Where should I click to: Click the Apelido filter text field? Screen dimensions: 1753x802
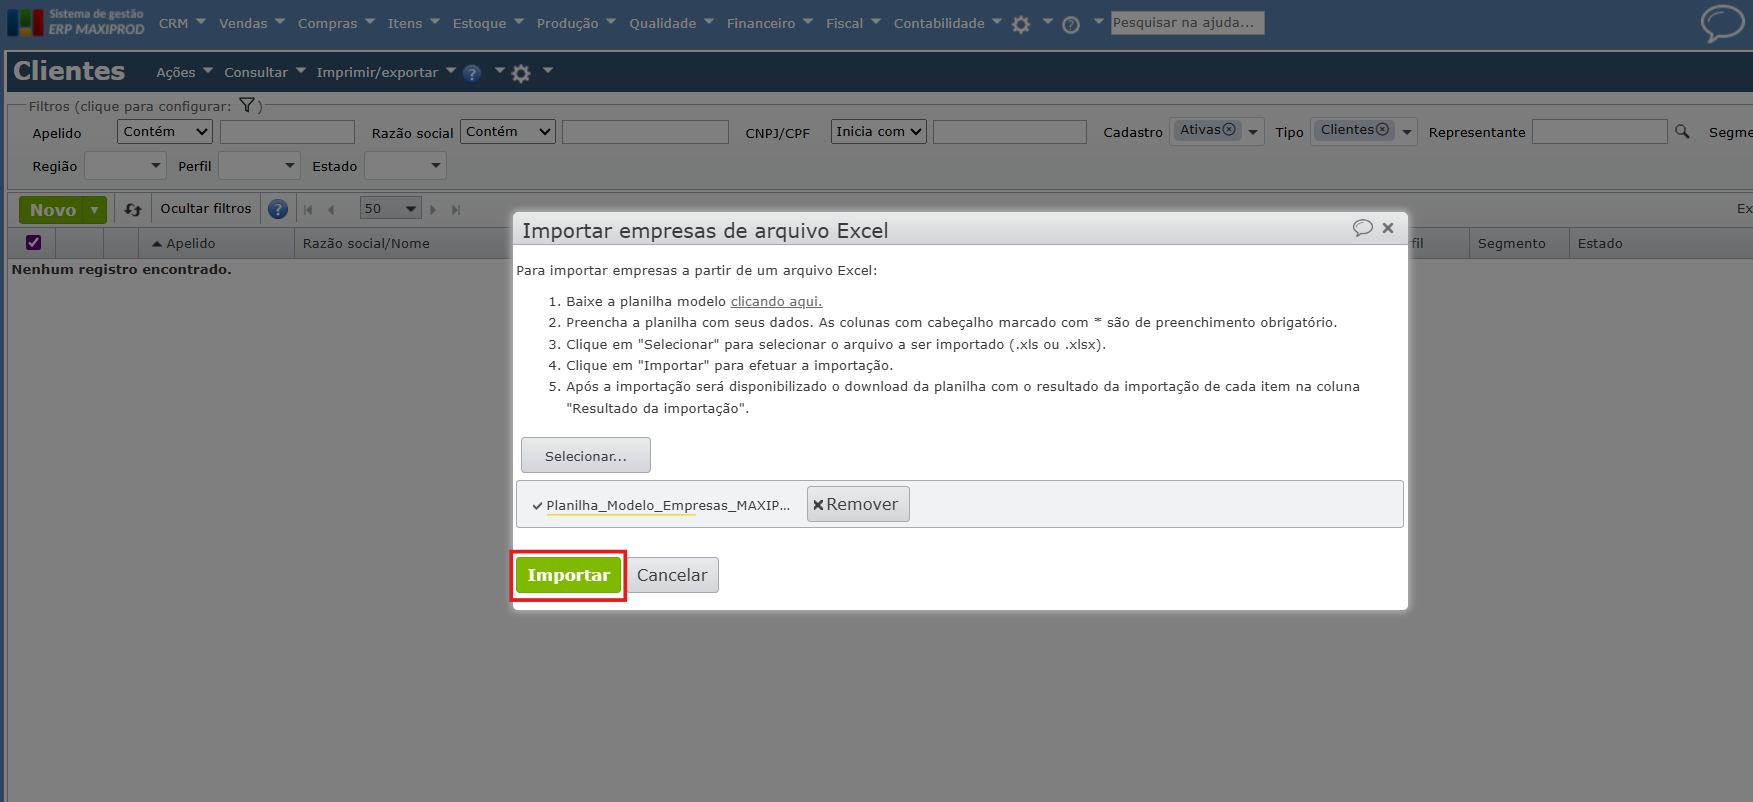pos(287,132)
